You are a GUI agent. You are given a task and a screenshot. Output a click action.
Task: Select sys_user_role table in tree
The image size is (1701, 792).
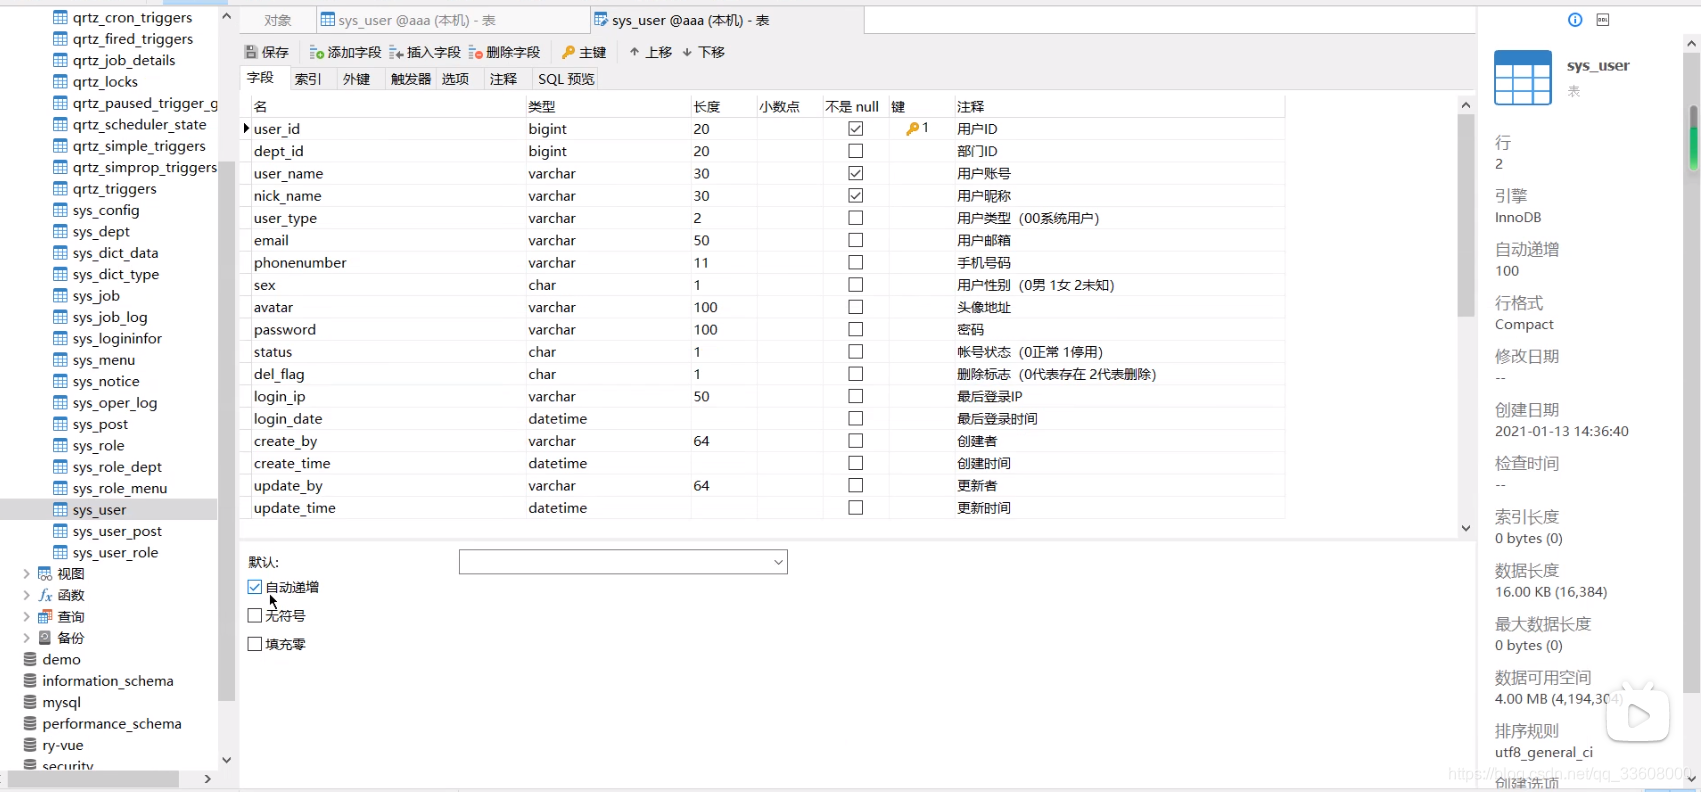tap(115, 553)
